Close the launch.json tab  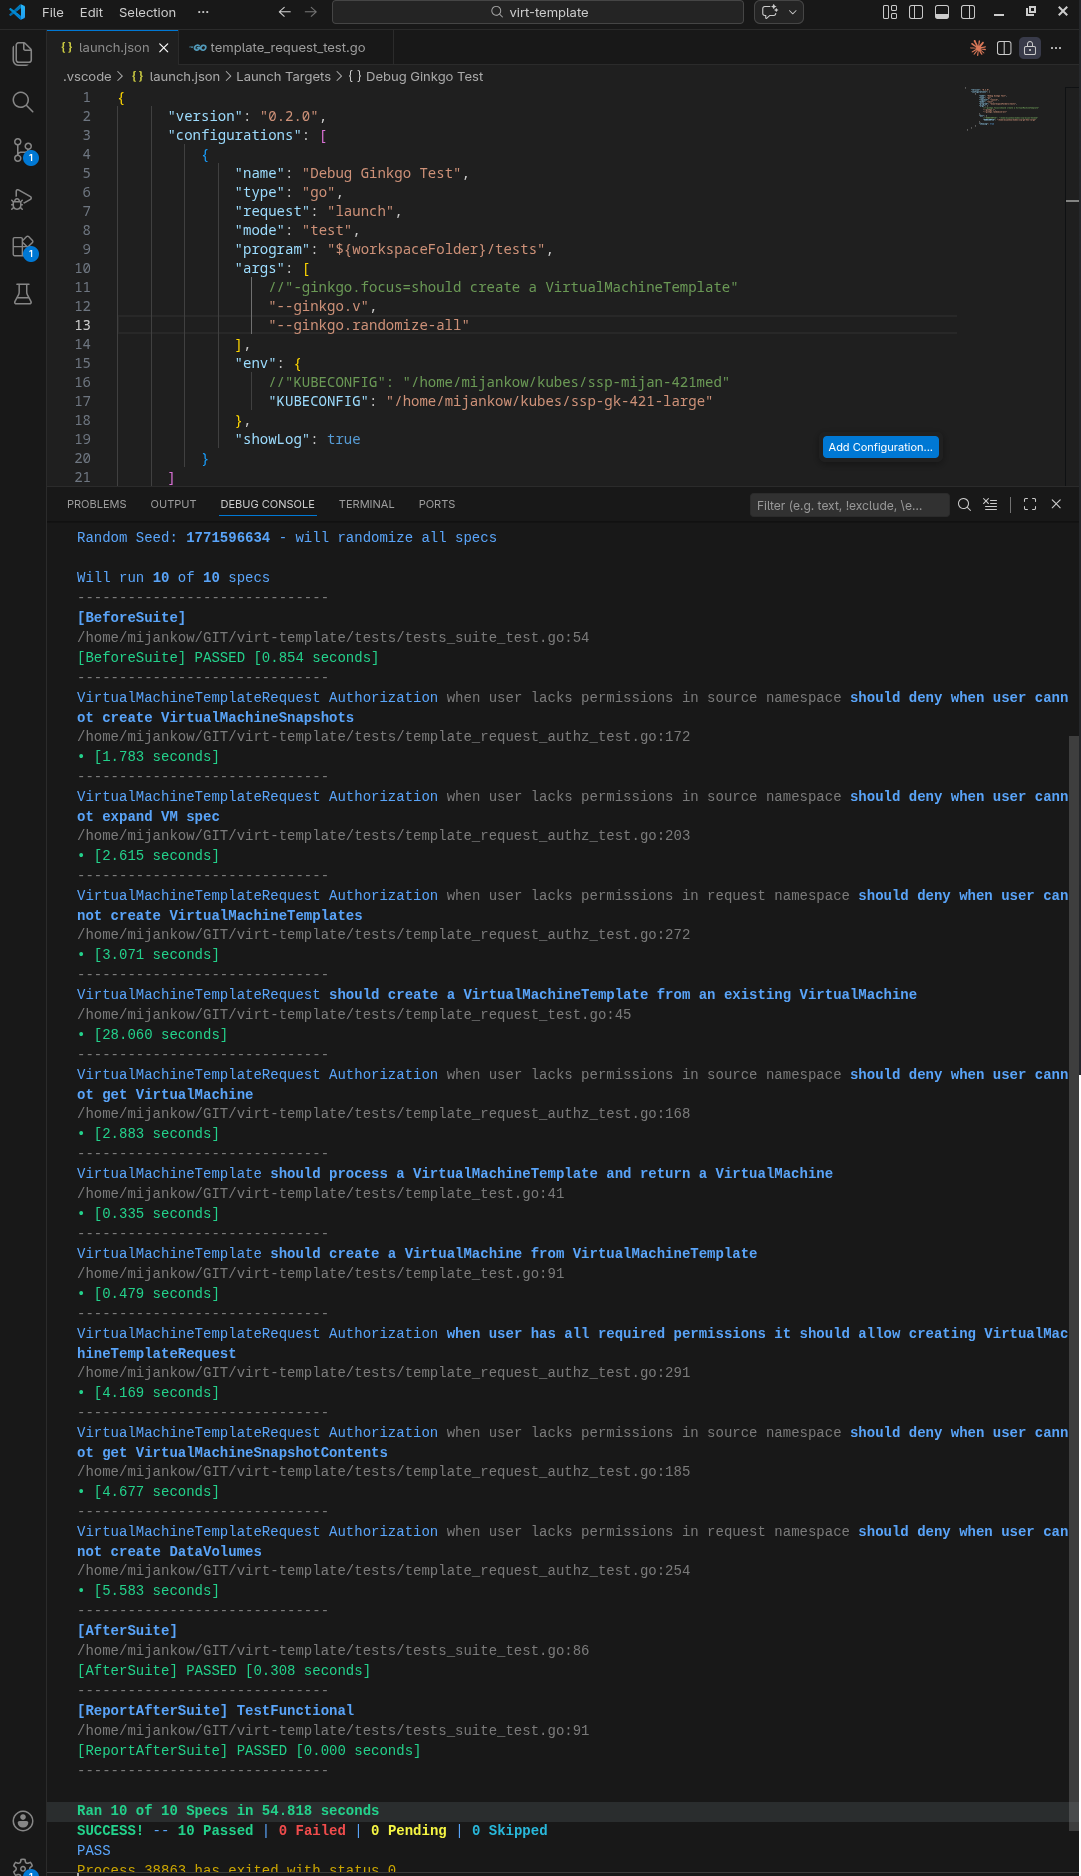click(x=164, y=48)
